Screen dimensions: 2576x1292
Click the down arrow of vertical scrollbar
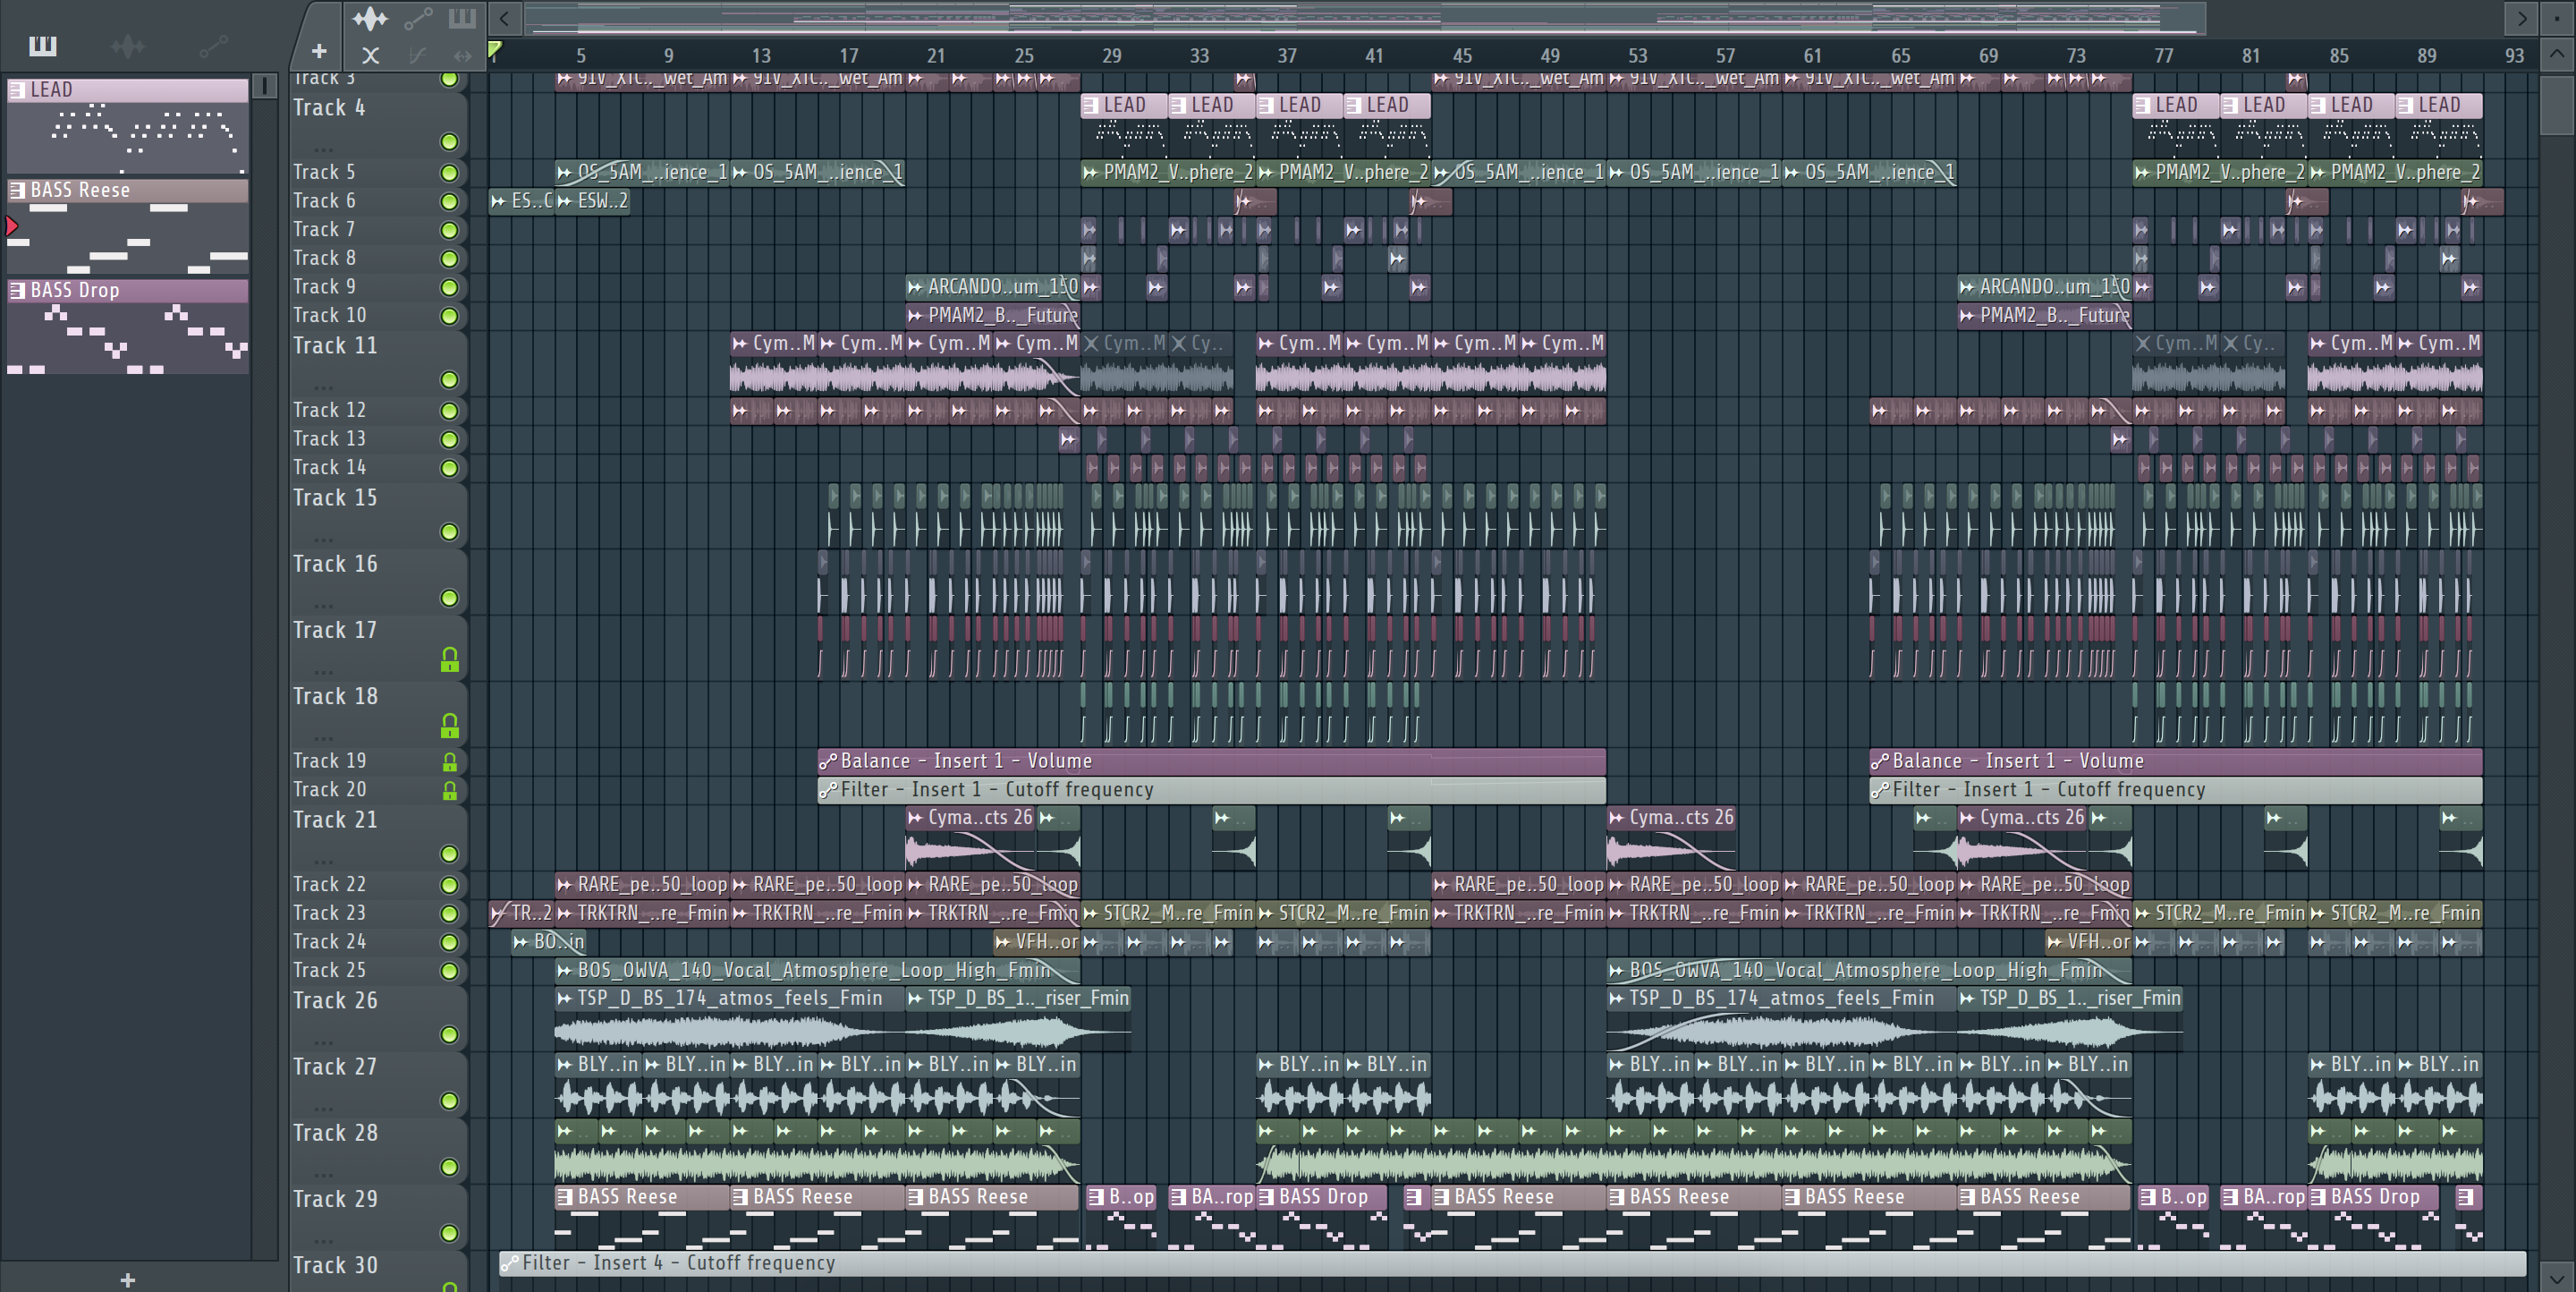[2557, 1277]
